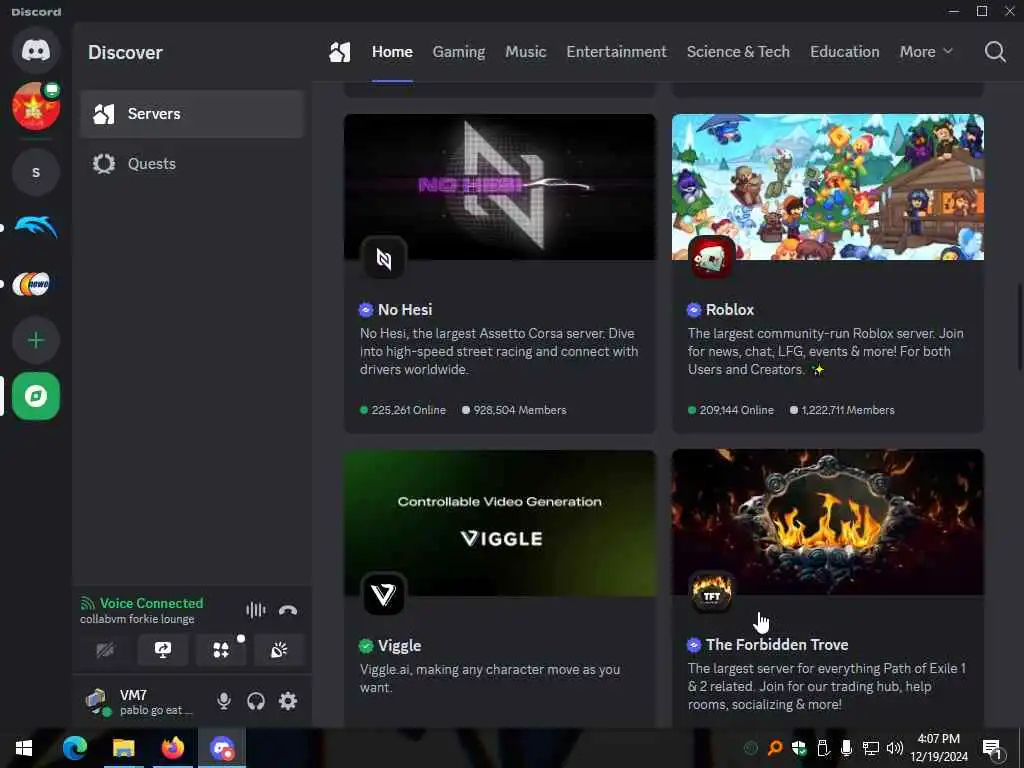Open the blue dolphin server icon
The height and width of the screenshot is (768, 1024).
coord(36,227)
